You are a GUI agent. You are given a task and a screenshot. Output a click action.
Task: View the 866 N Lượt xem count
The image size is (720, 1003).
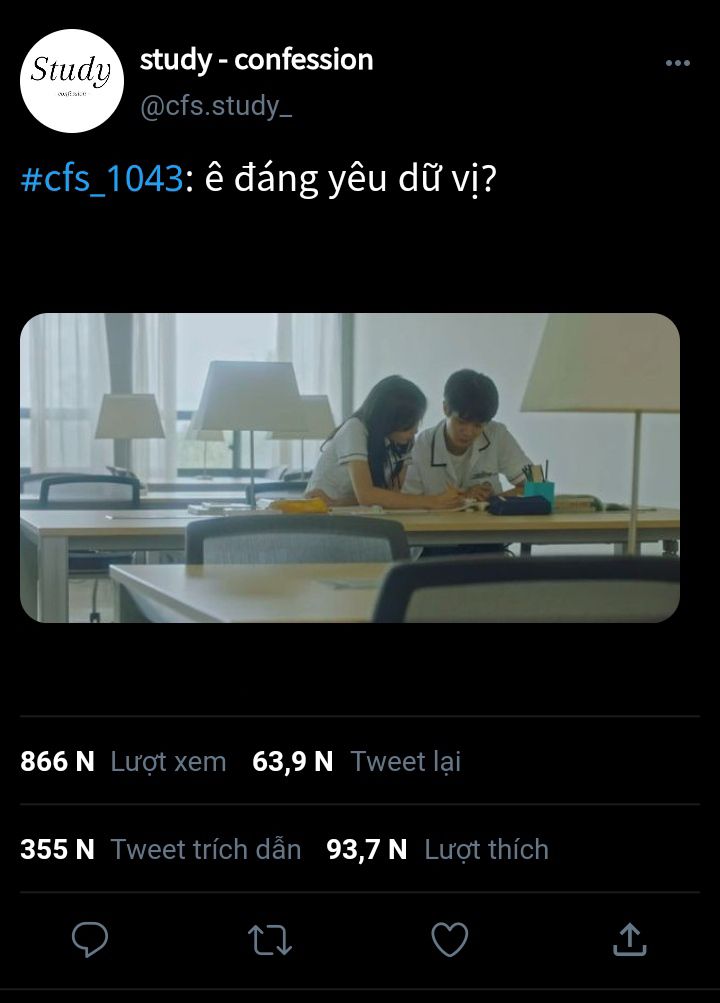123,761
